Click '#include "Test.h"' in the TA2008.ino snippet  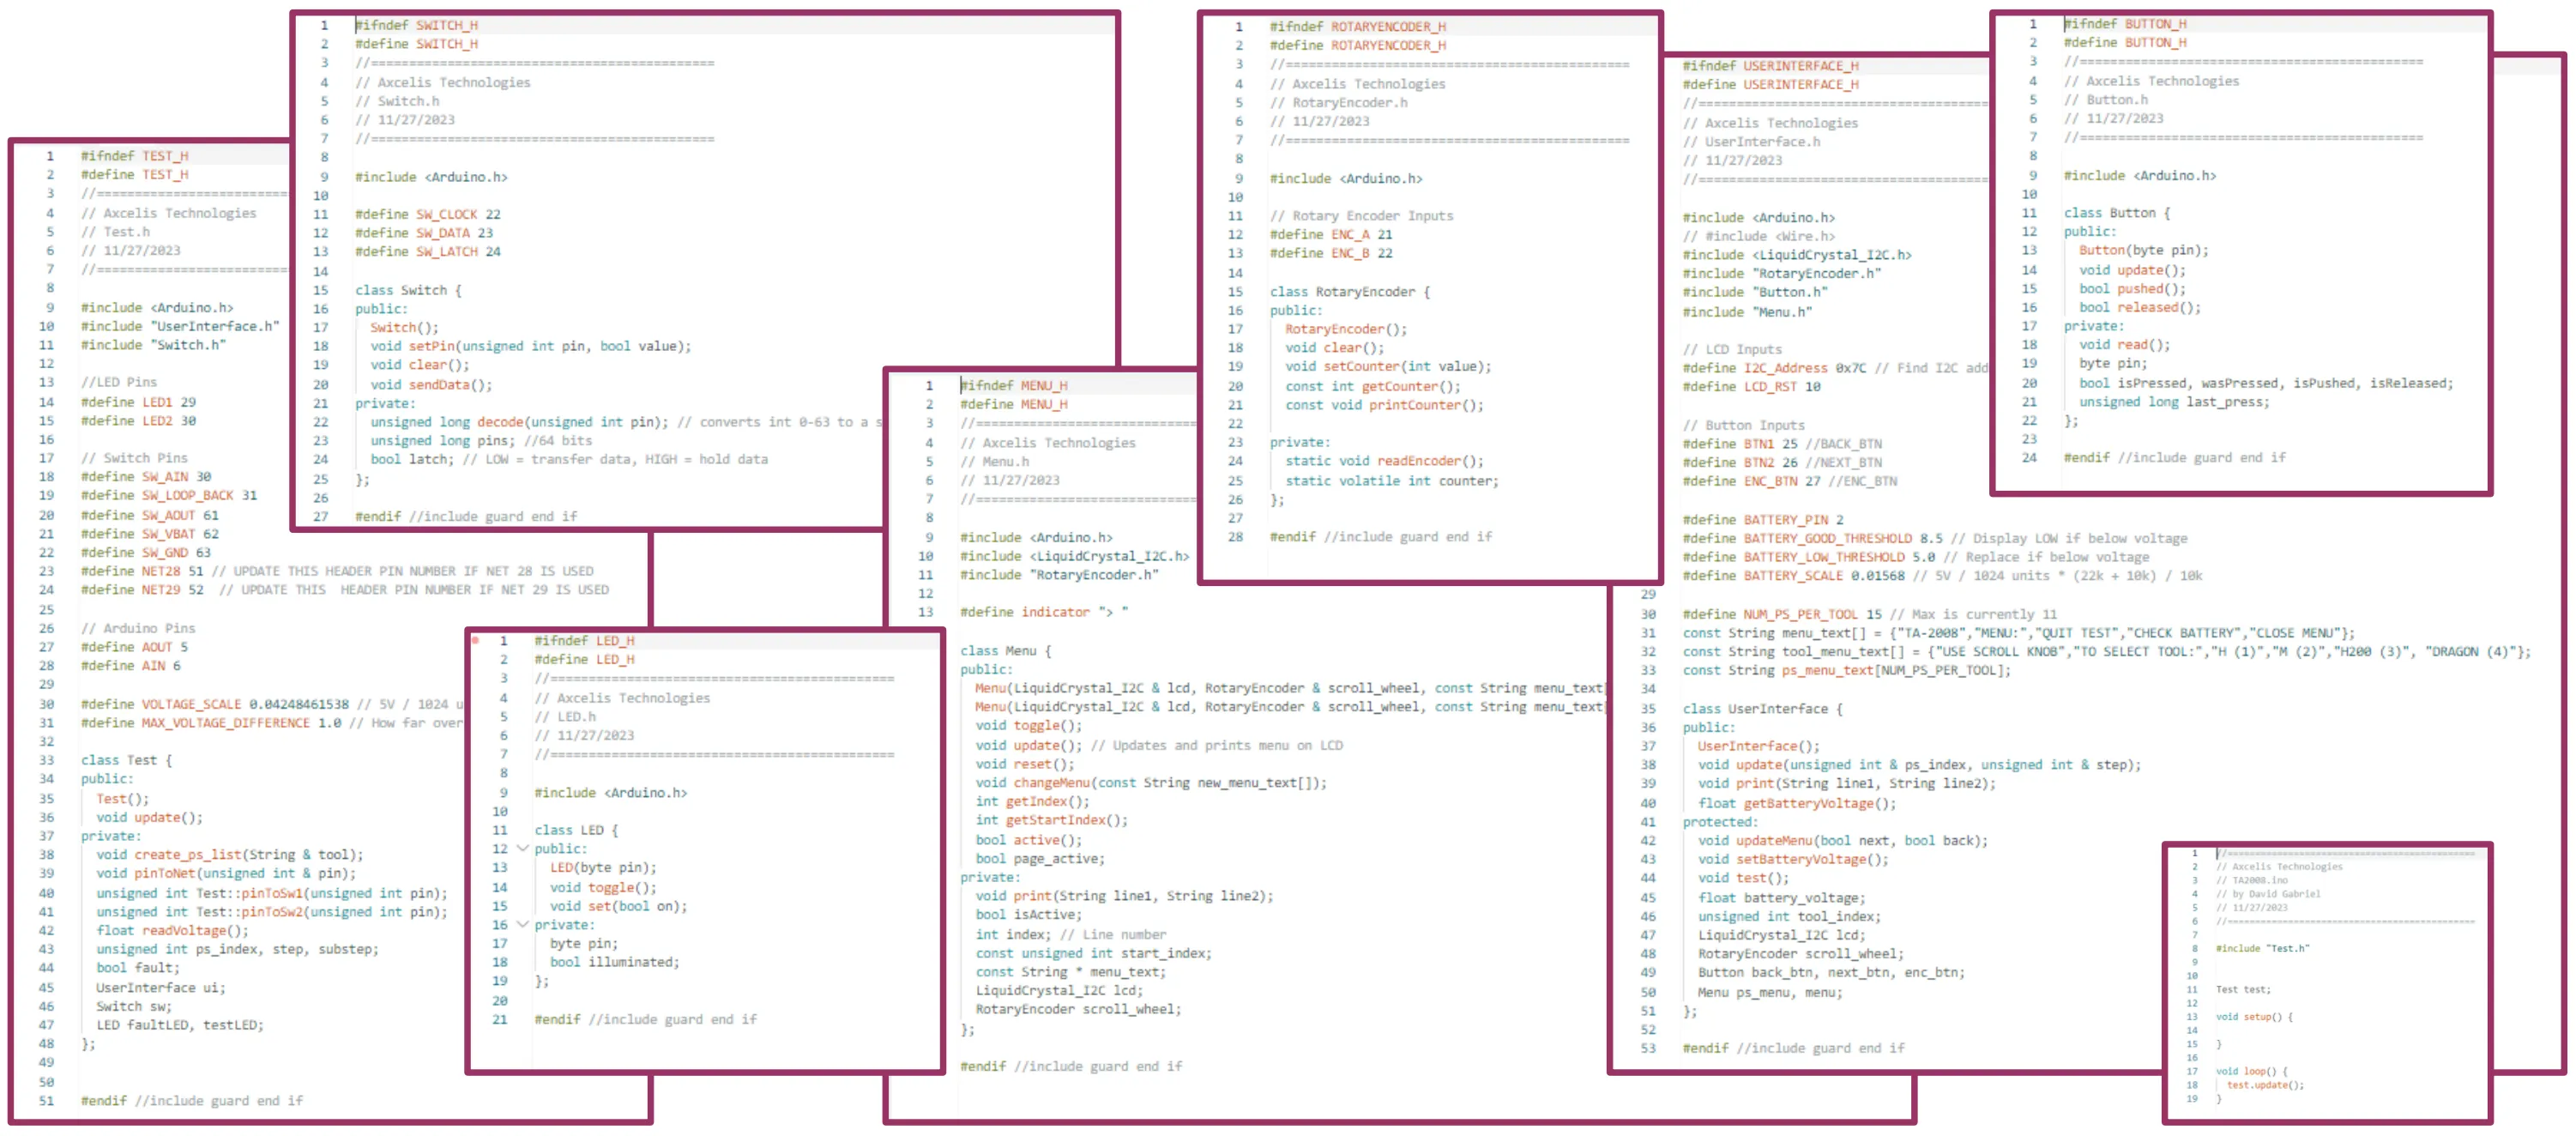[2262, 948]
